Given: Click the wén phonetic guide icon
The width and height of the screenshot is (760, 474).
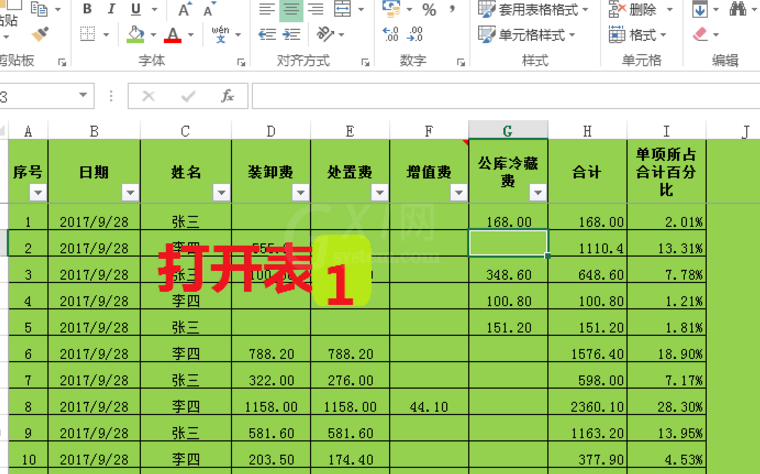Looking at the screenshot, I should (221, 34).
